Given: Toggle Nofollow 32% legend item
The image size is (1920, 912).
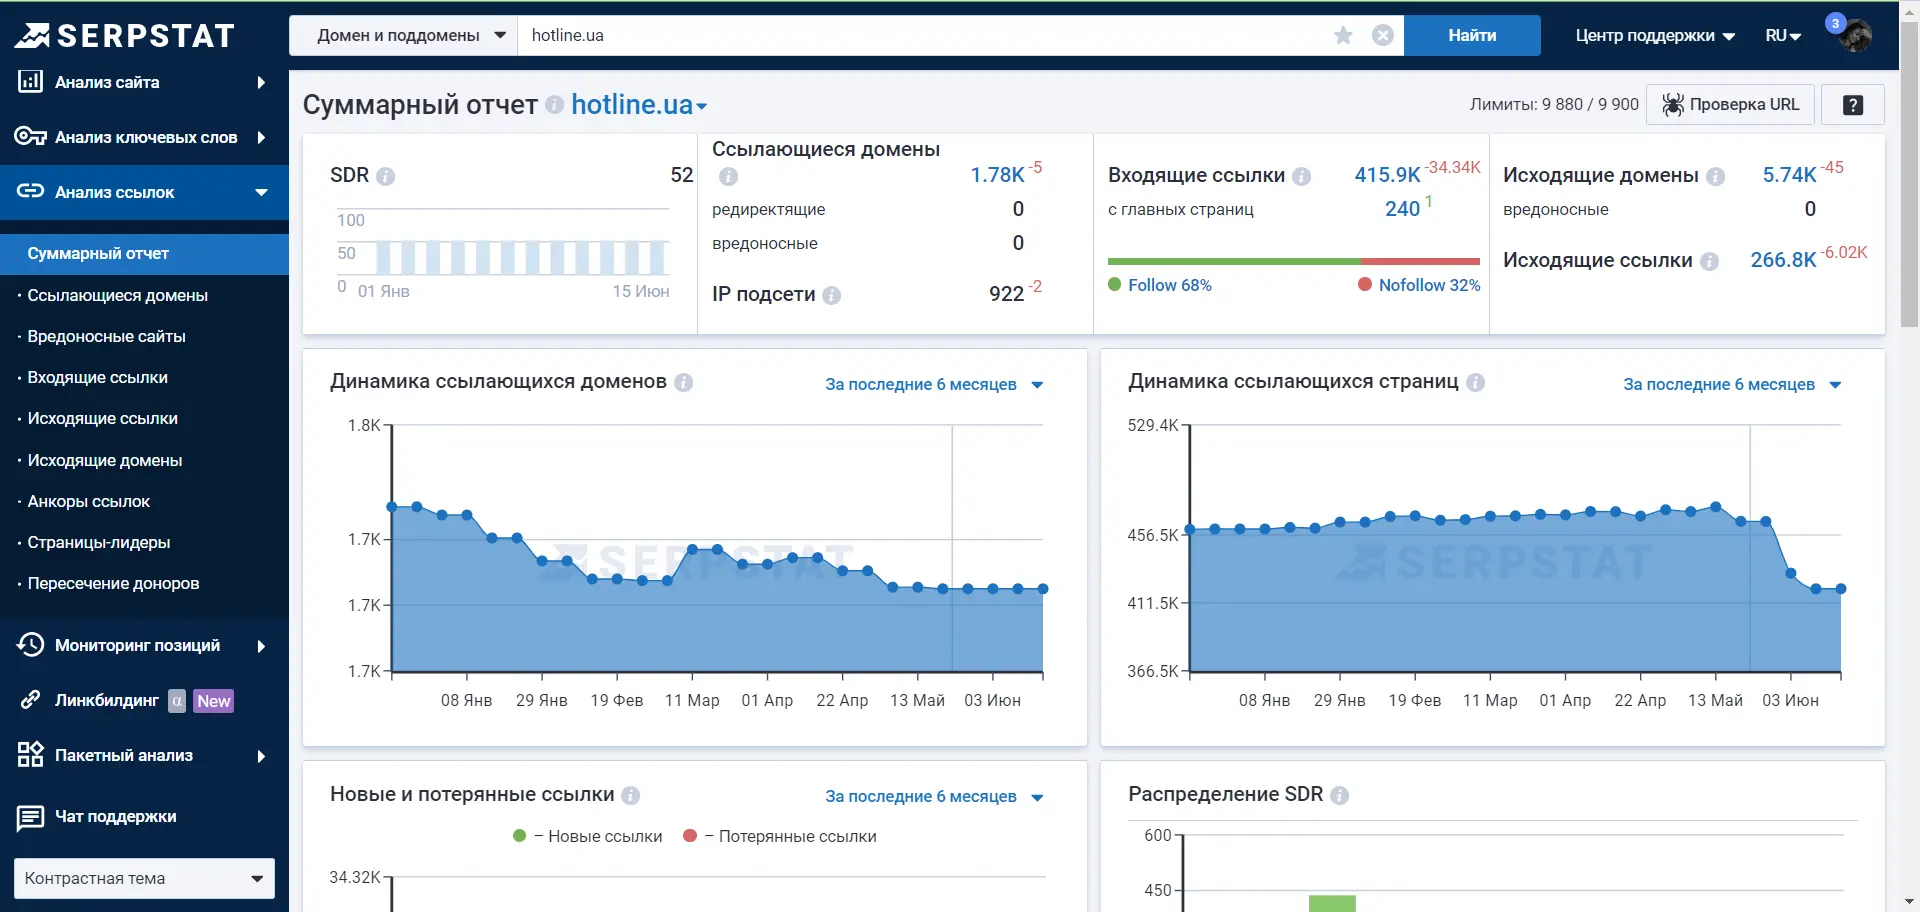Looking at the screenshot, I should [x=1419, y=285].
